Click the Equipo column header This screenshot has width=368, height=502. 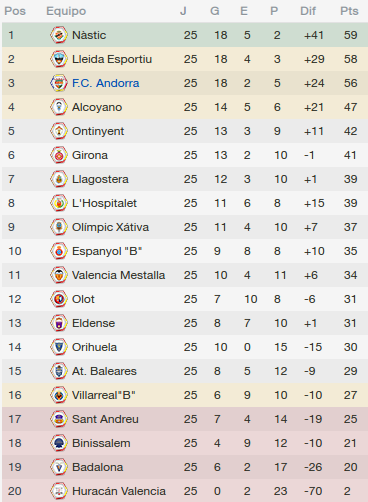pos(66,11)
